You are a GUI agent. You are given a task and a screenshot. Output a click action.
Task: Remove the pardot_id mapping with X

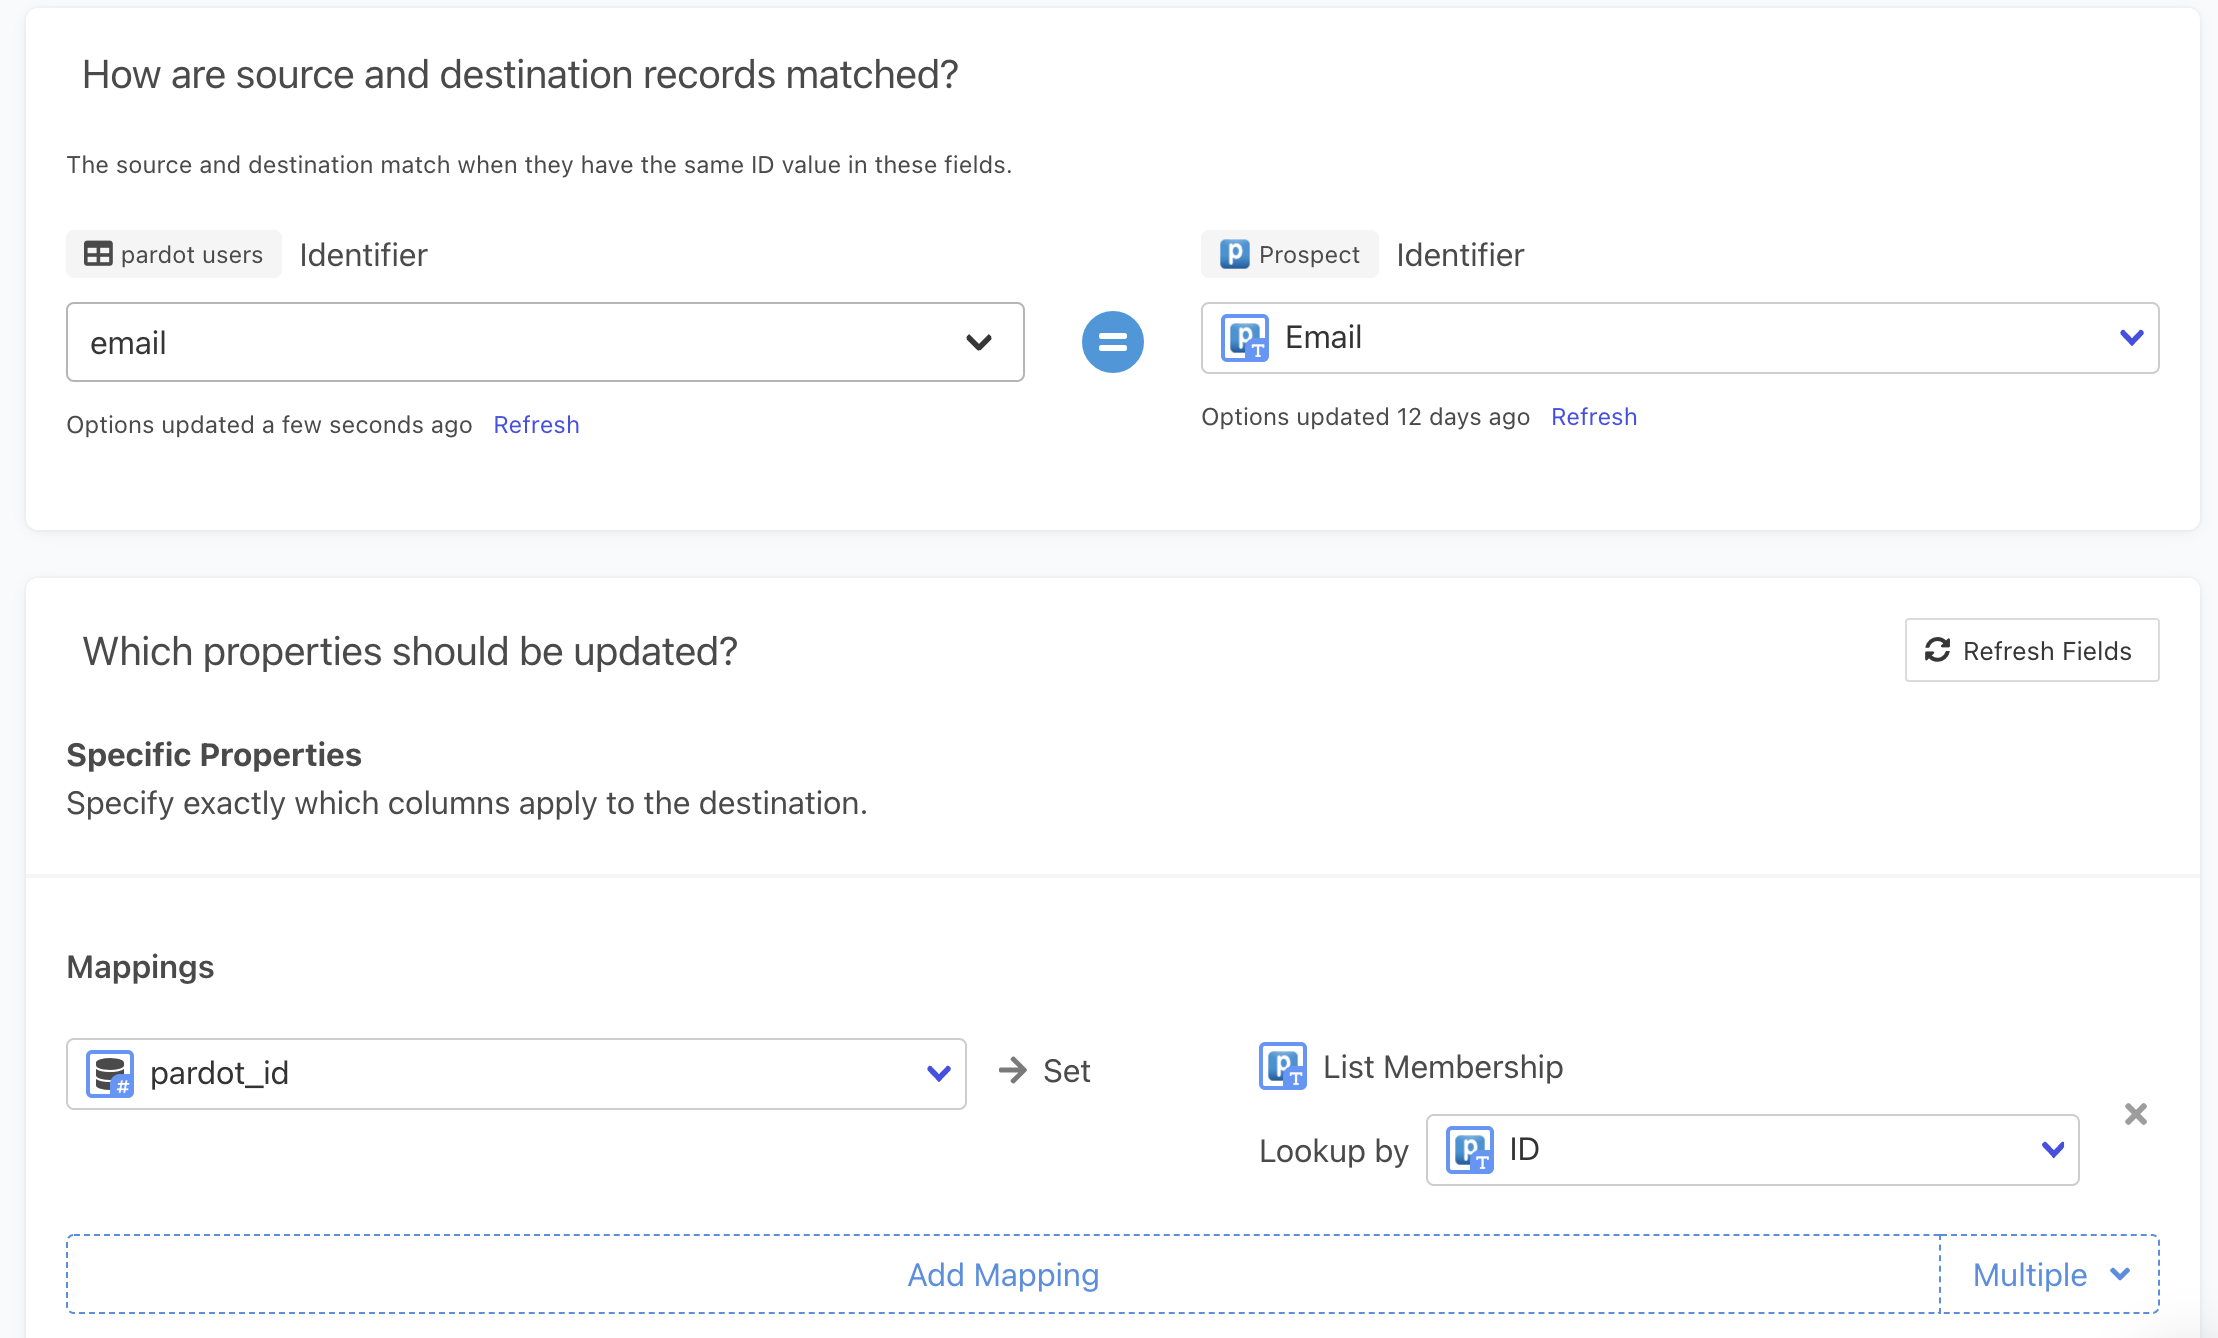coord(2135,1114)
